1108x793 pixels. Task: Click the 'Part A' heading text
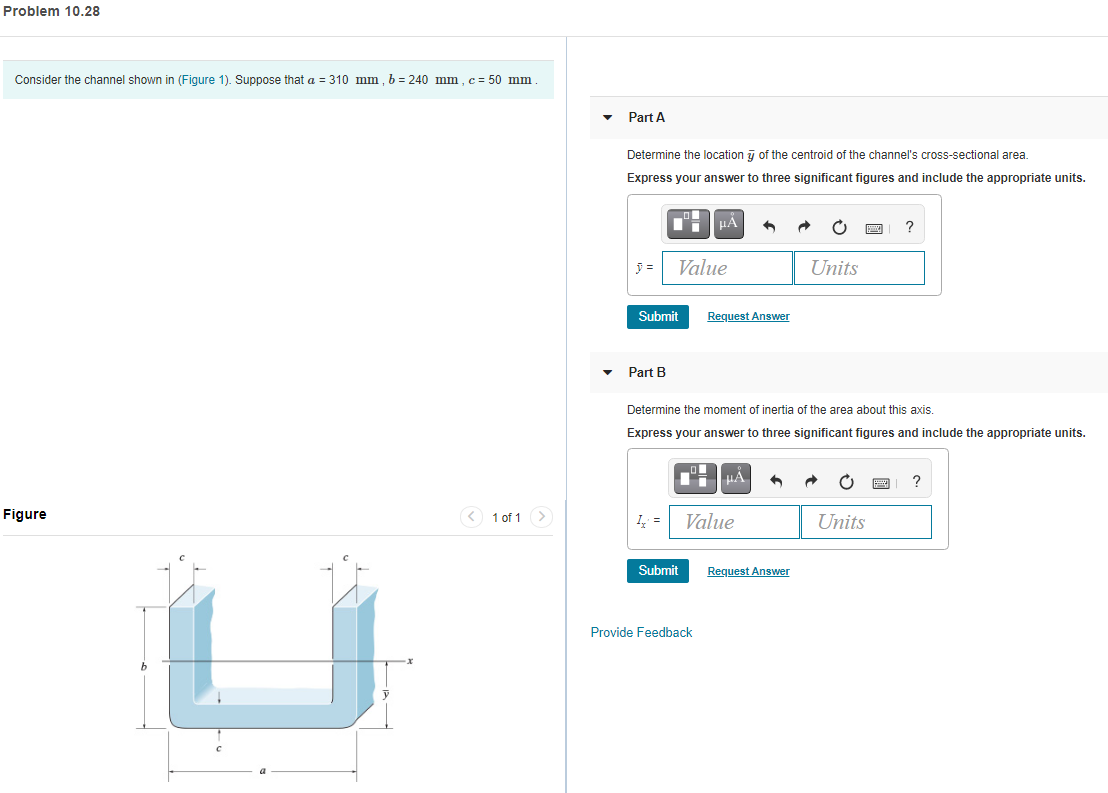click(x=647, y=117)
